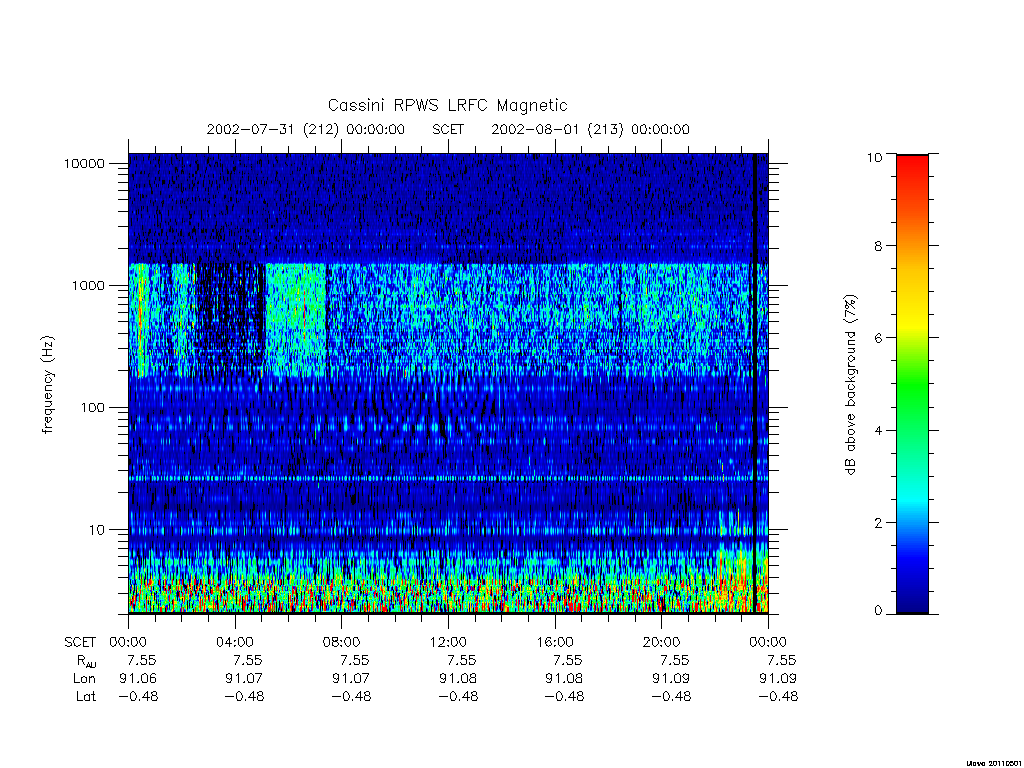
Task: Click the Lon value 91.08 under 12:00
Action: 458,679
